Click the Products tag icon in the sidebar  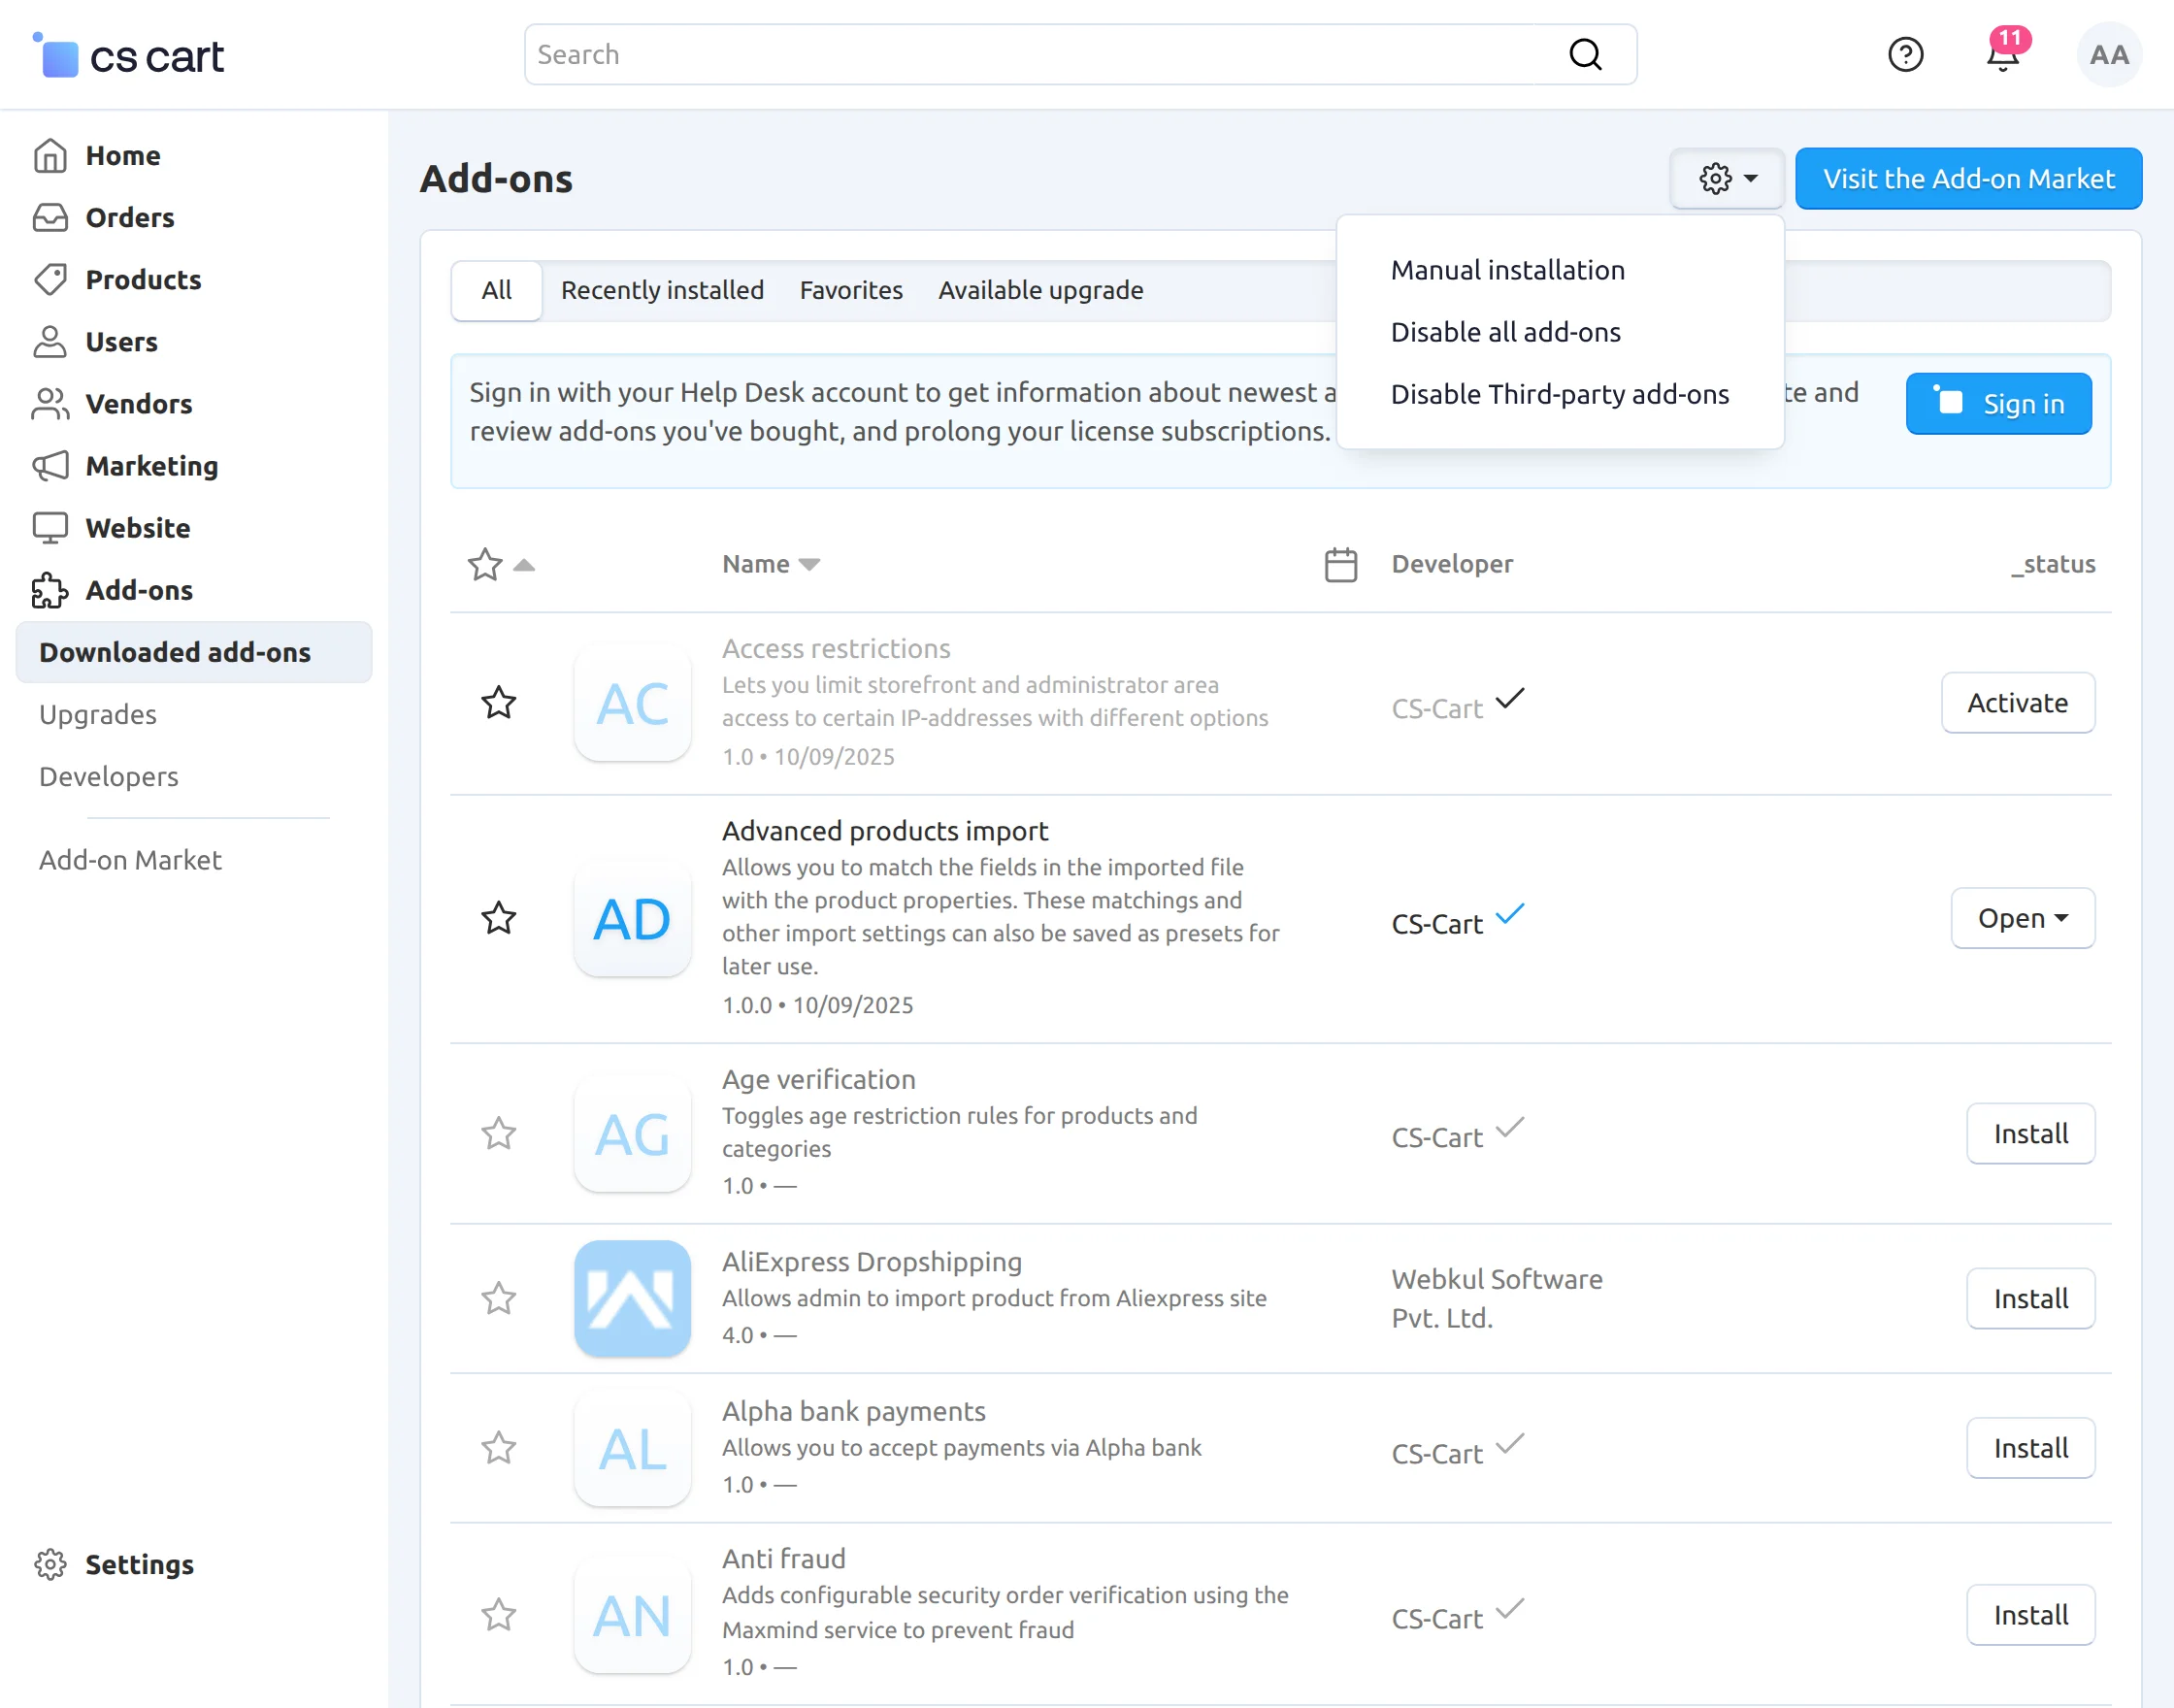coord(50,279)
